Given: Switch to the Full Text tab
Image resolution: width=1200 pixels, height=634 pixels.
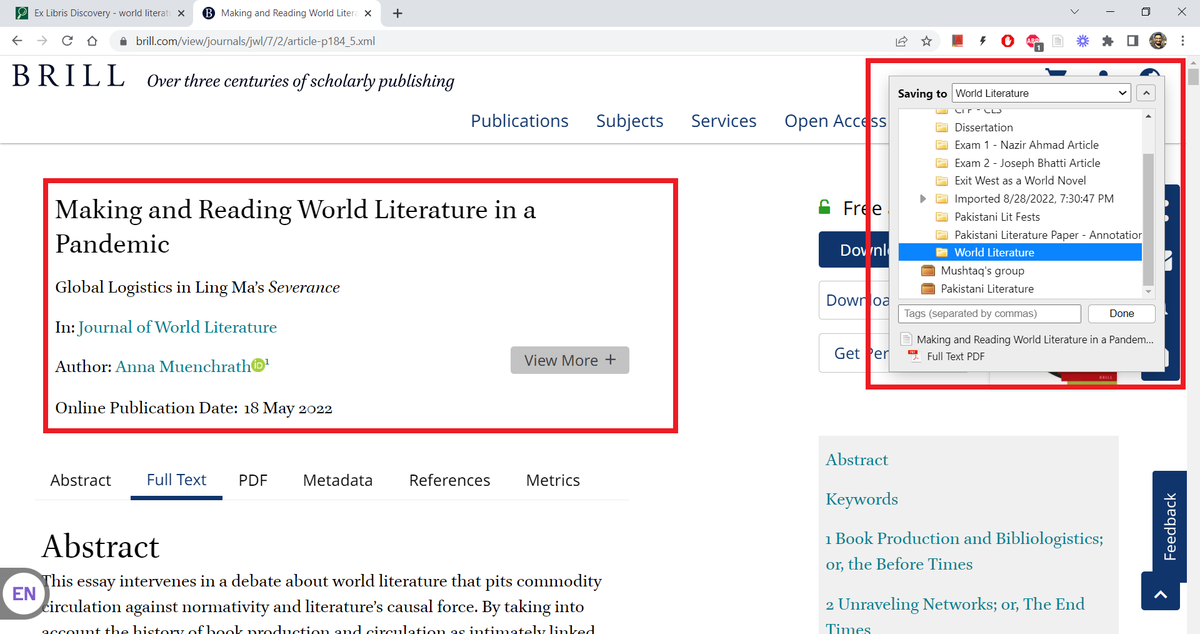Looking at the screenshot, I should coord(176,480).
